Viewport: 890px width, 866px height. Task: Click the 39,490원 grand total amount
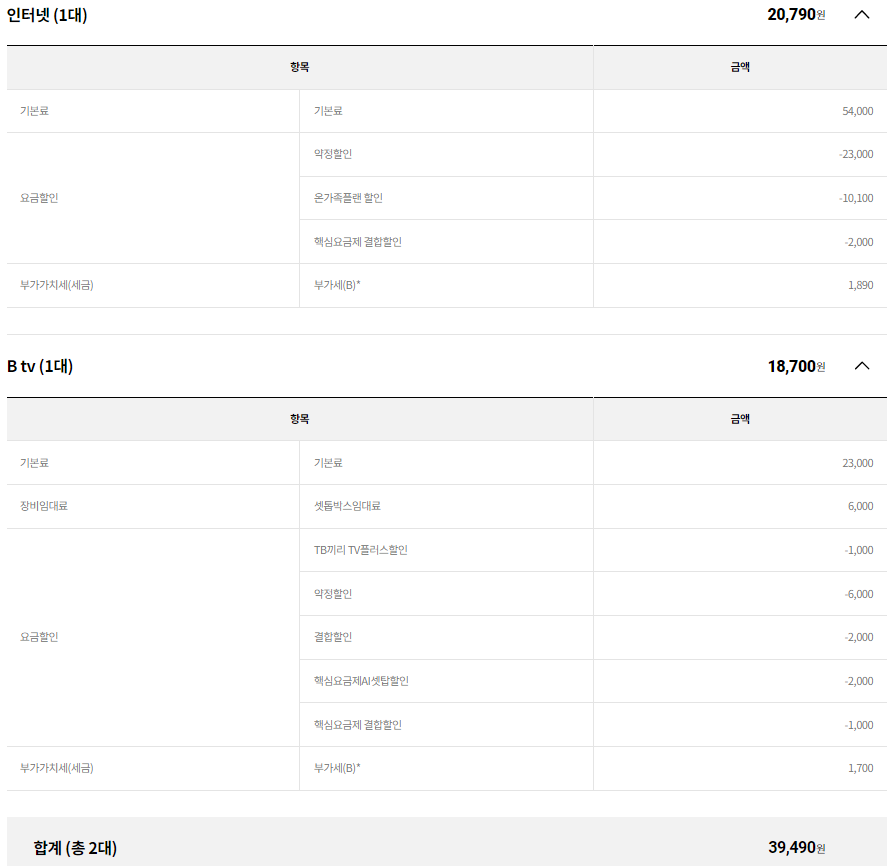[x=796, y=848]
